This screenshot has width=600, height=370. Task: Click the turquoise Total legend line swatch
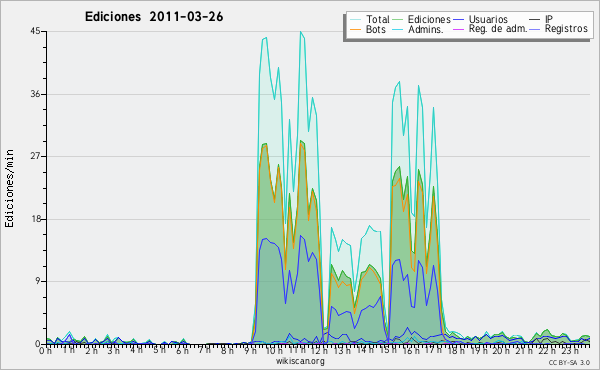(x=355, y=20)
